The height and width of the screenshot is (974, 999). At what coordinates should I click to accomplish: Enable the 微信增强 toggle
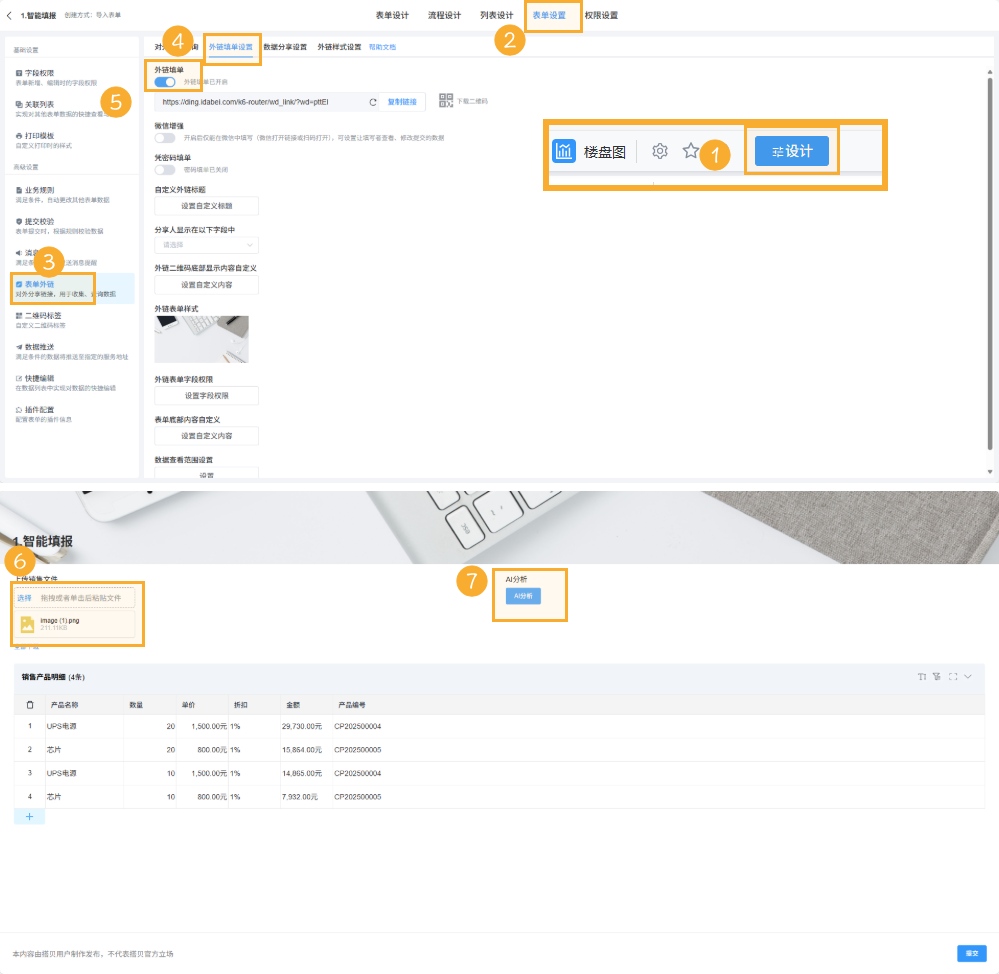tap(165, 137)
